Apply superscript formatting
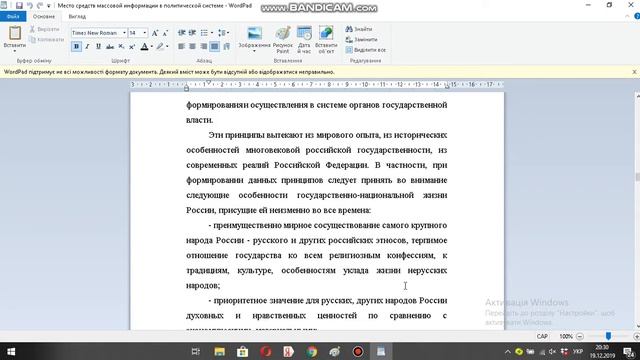640x360 pixels. 132,47
